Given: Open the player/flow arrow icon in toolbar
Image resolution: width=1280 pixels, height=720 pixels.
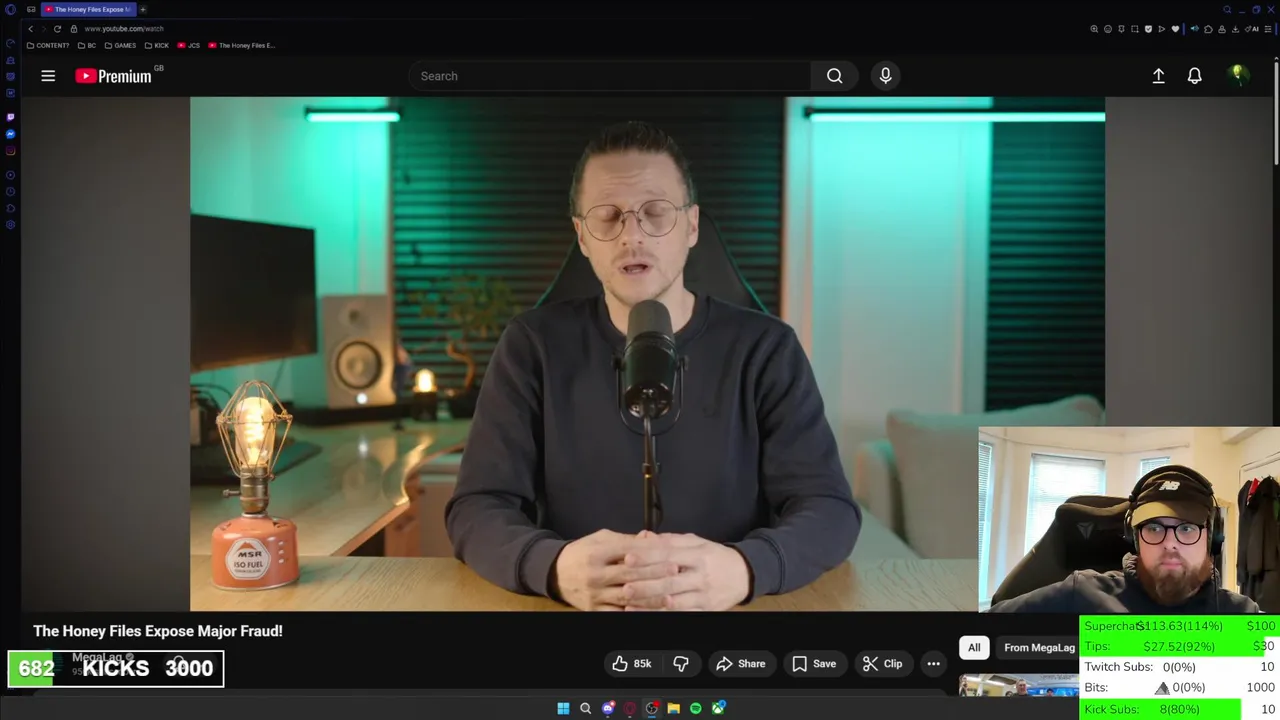Looking at the screenshot, I should pos(1161,29).
